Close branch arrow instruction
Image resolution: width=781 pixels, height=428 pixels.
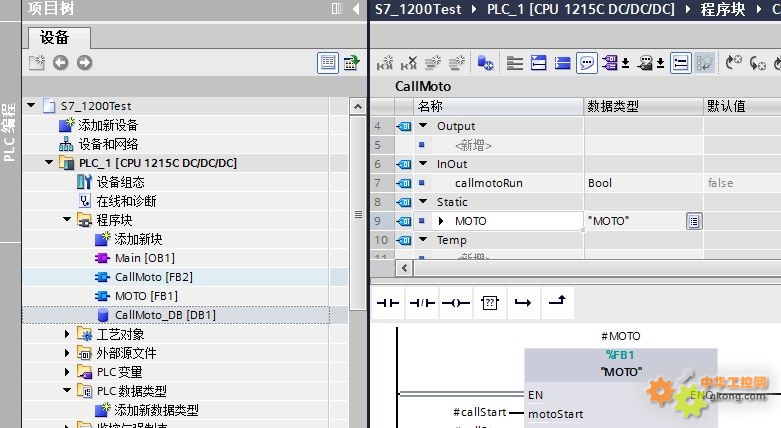(557, 301)
